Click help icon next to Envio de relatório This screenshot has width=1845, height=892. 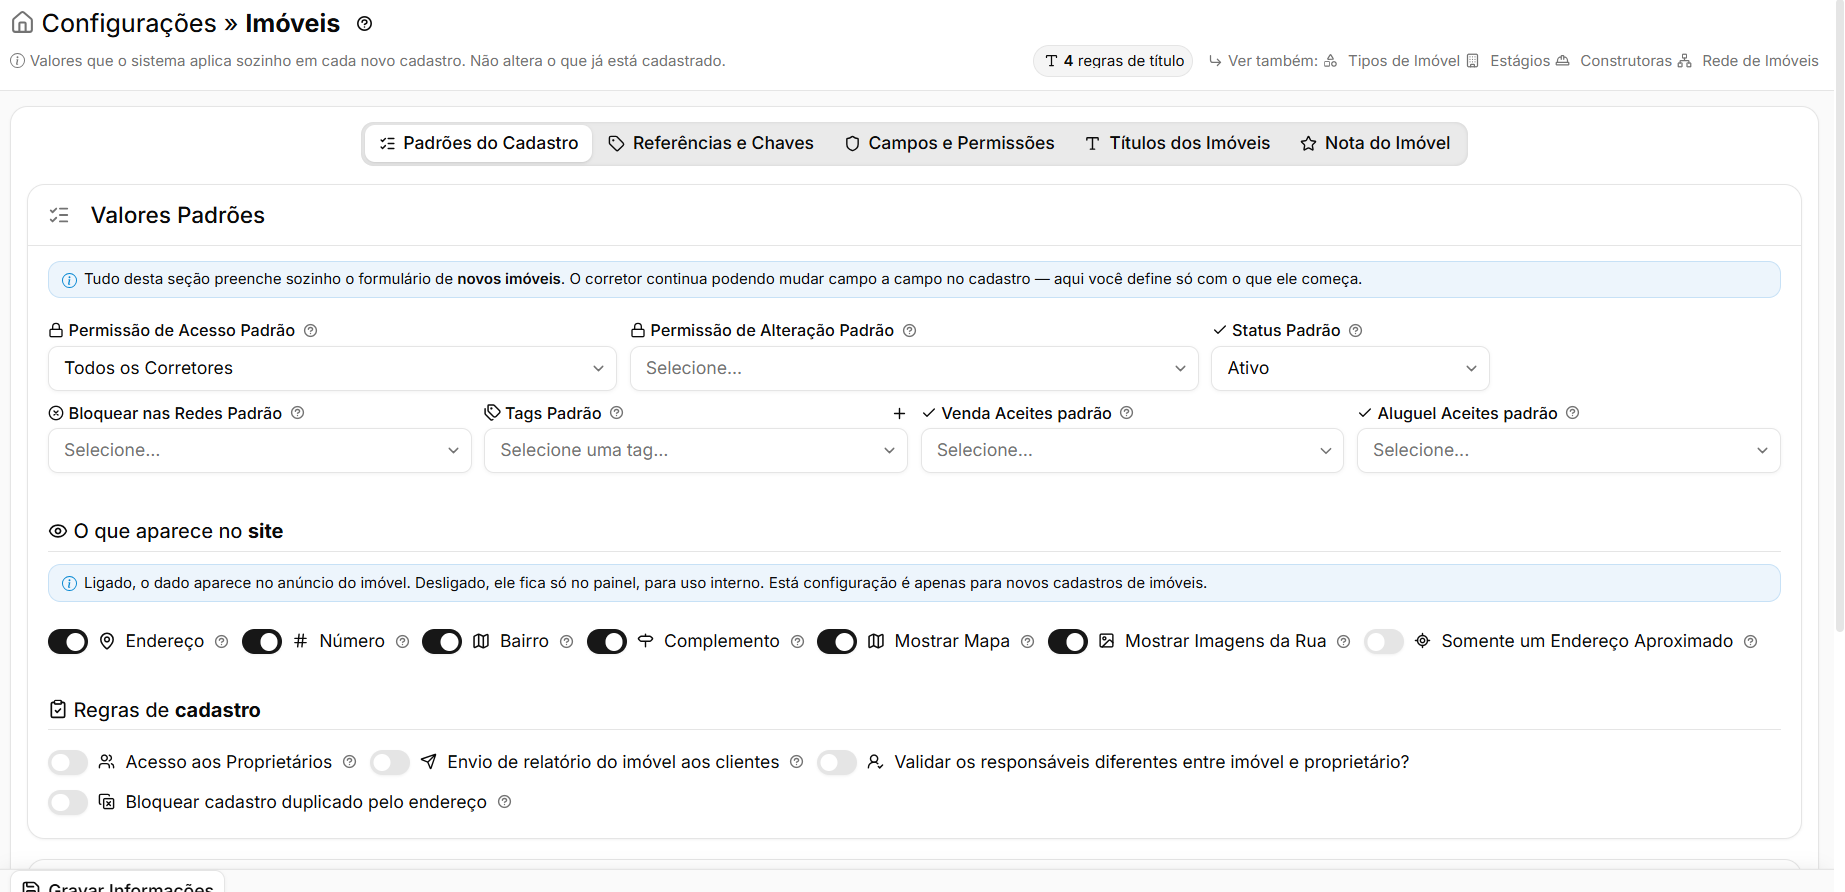click(x=797, y=762)
